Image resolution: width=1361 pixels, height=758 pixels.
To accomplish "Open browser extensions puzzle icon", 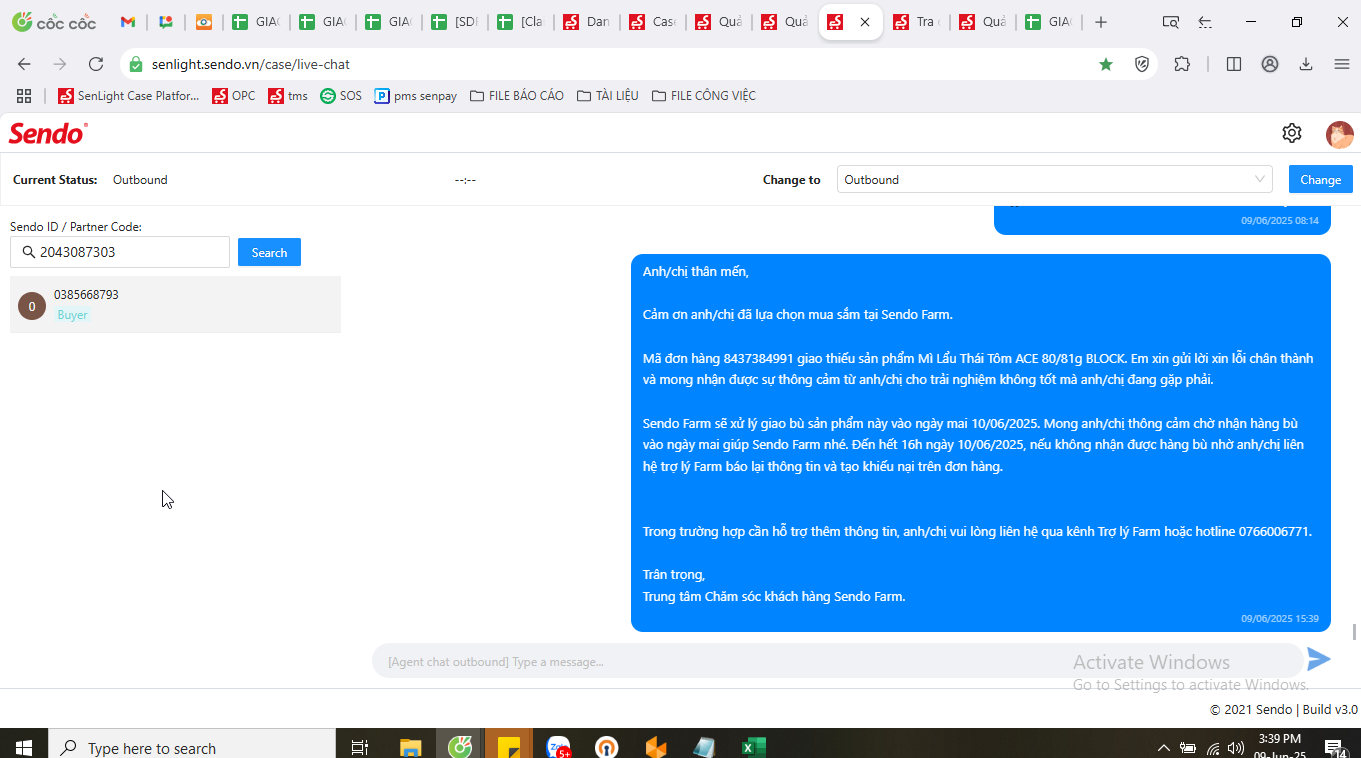I will point(1182,64).
